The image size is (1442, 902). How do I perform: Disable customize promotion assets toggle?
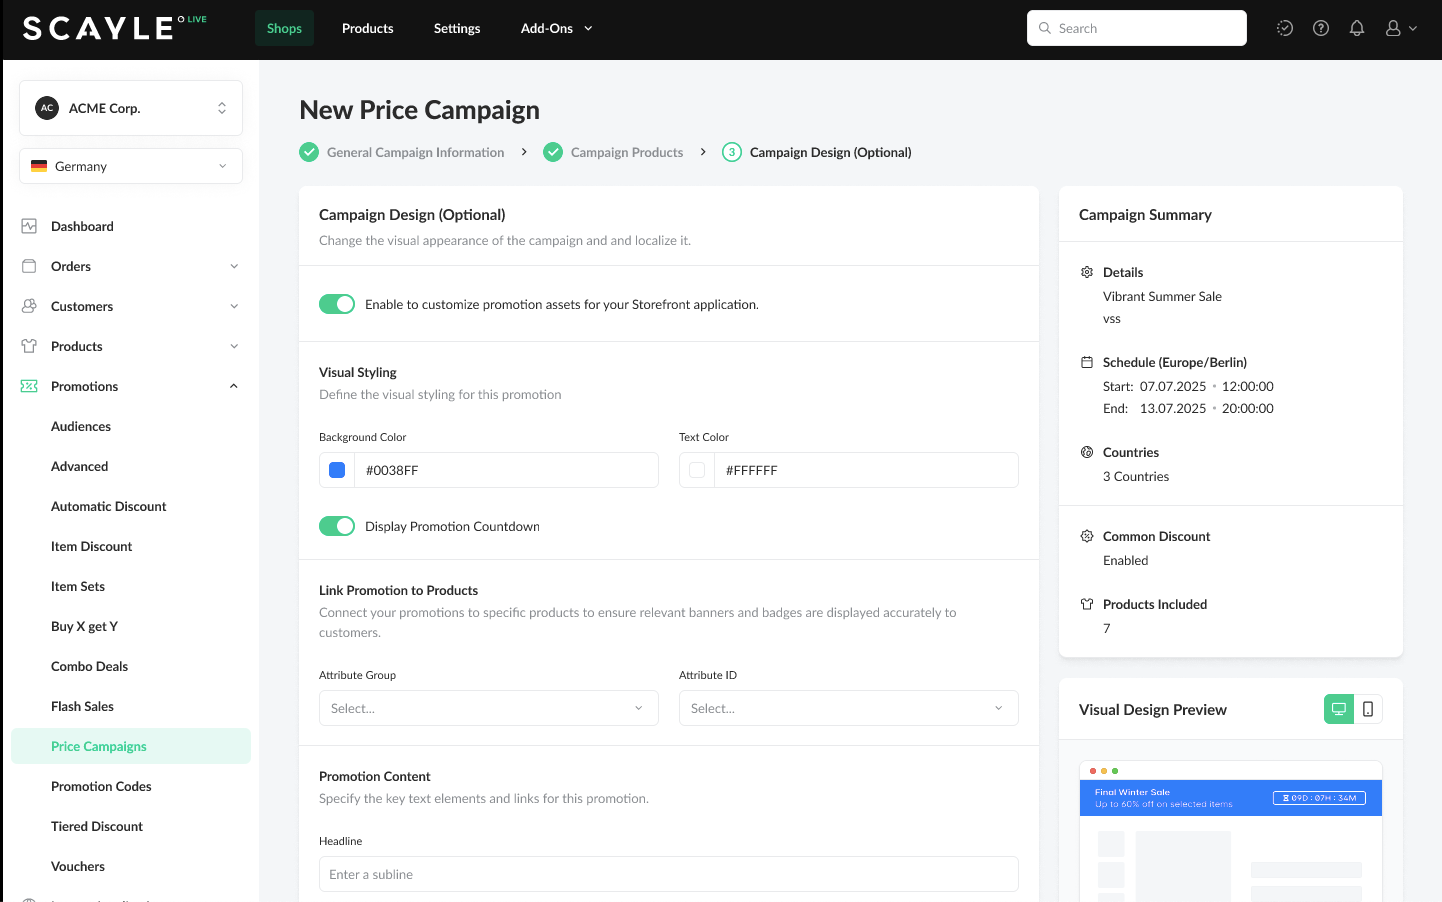coord(337,304)
